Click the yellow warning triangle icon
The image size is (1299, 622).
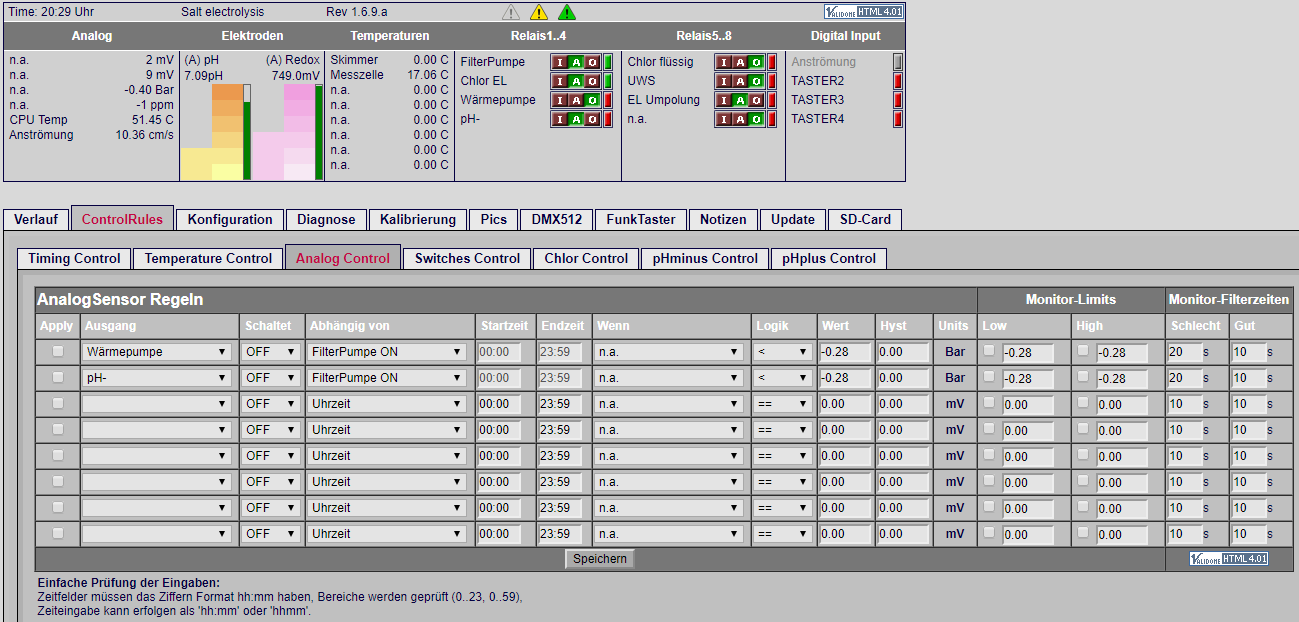(539, 12)
